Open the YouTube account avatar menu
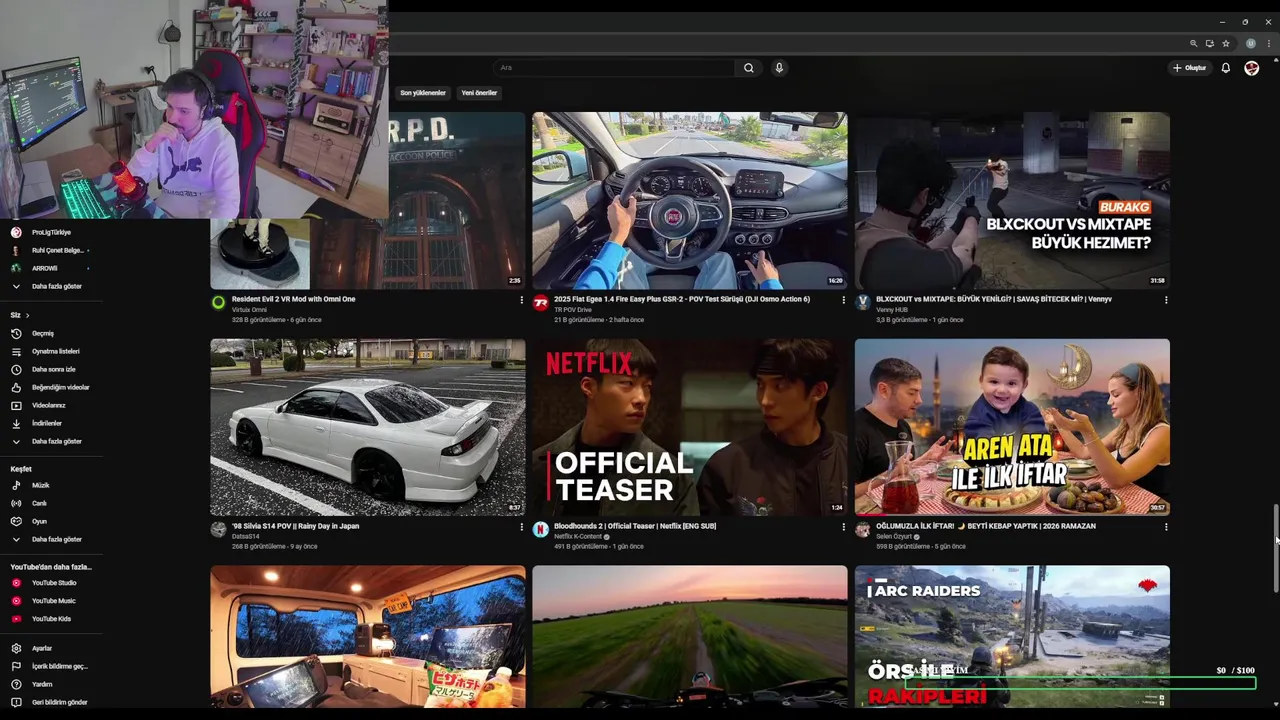Image resolution: width=1280 pixels, height=720 pixels. 1251,68
